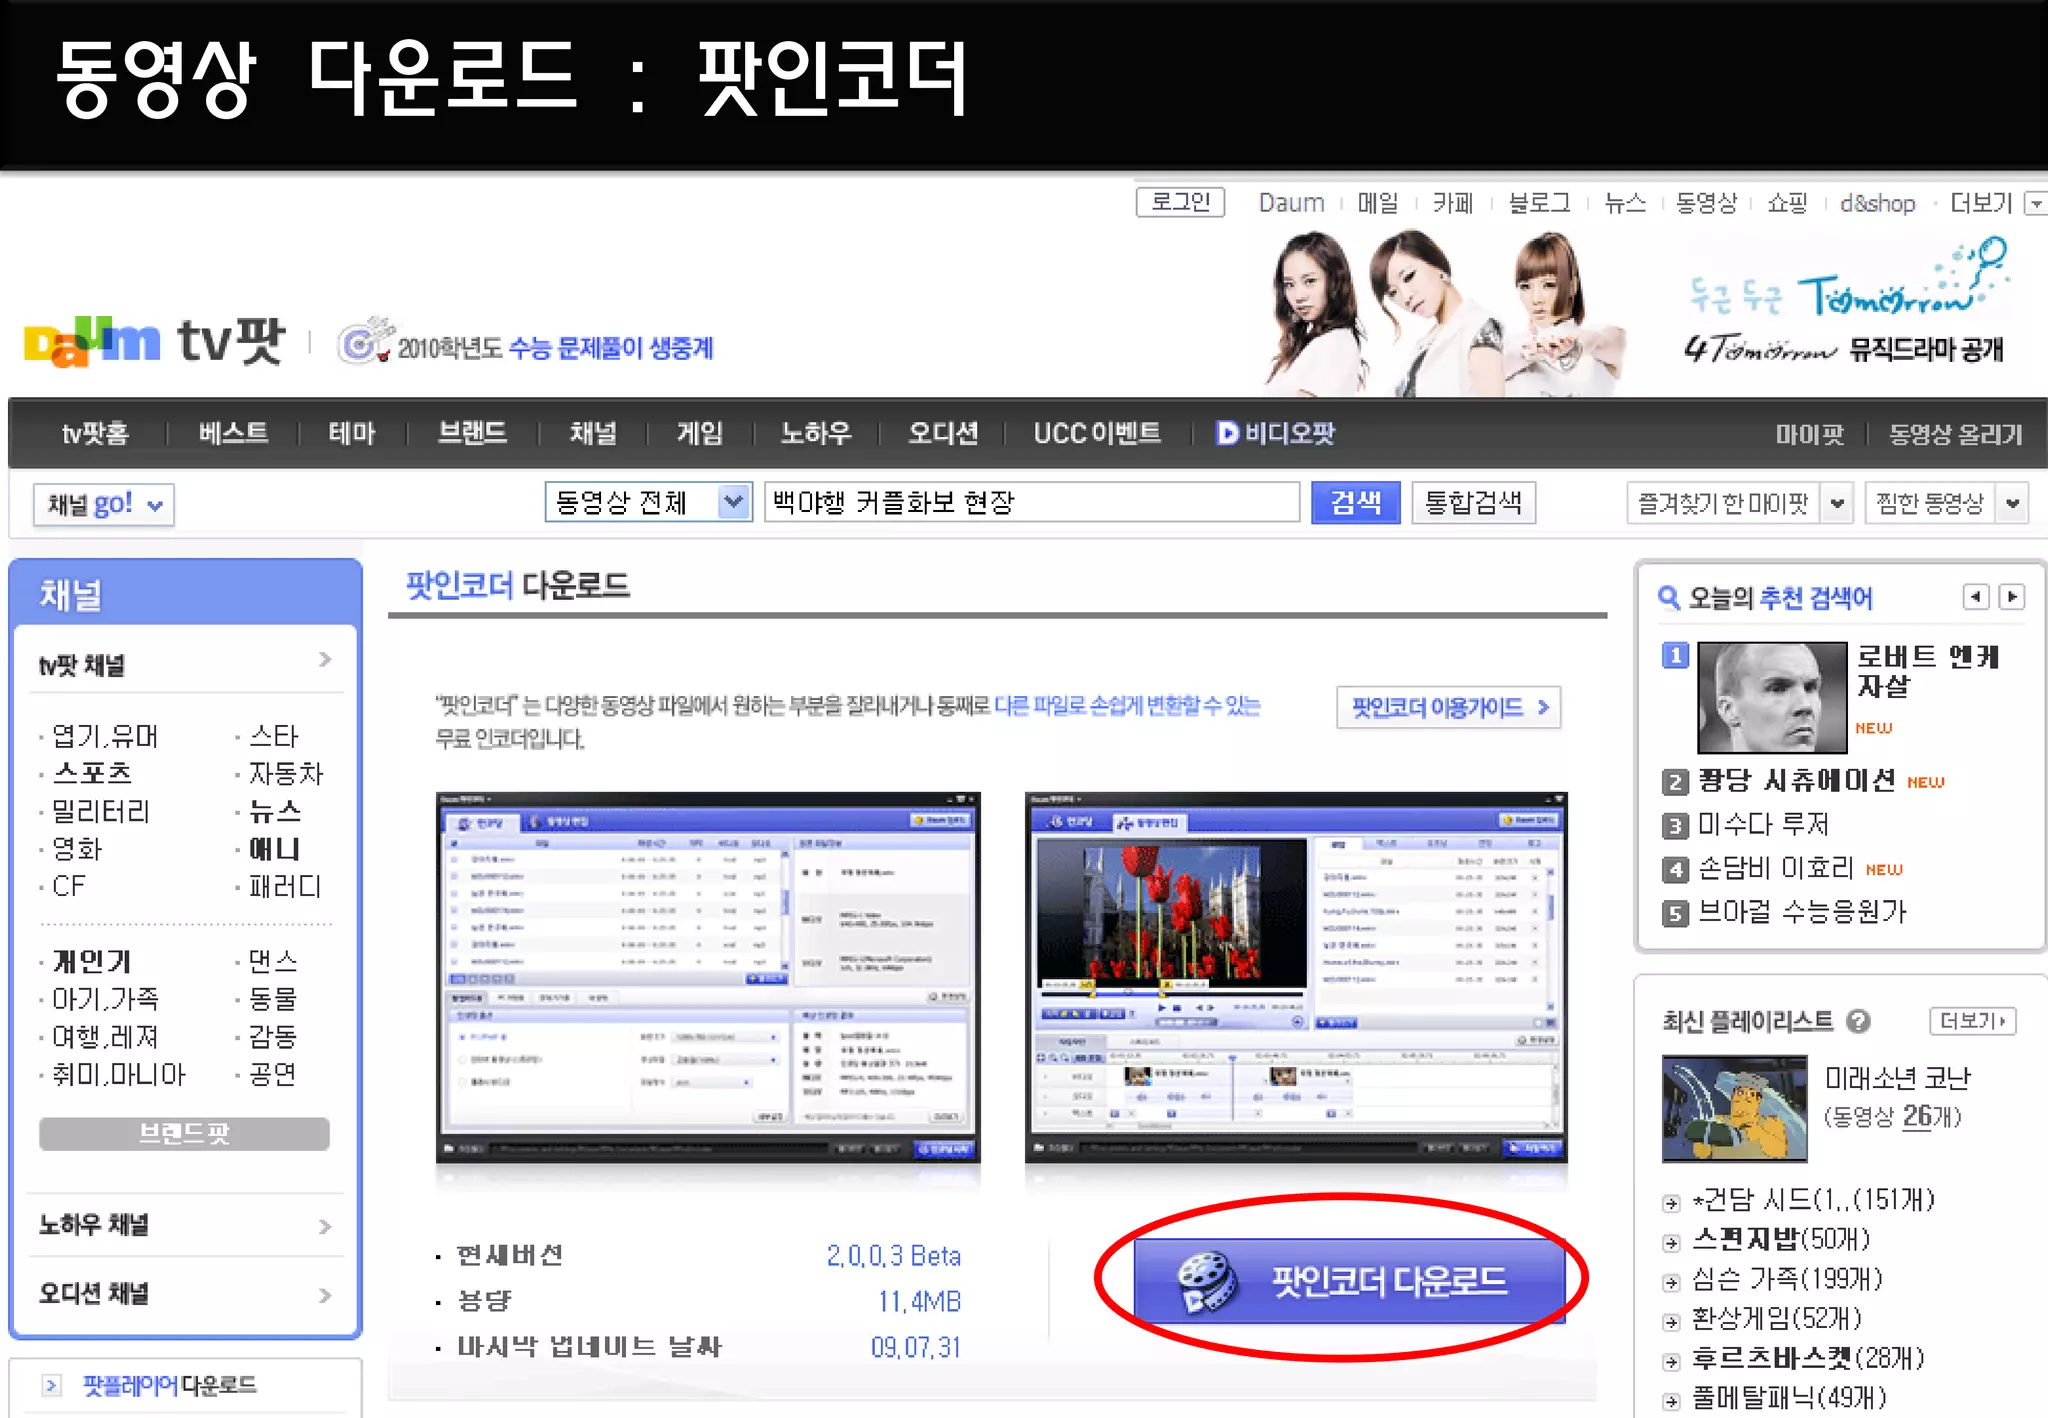Open the tv팟홈 menu item
2048x1418 pixels.
[95, 433]
